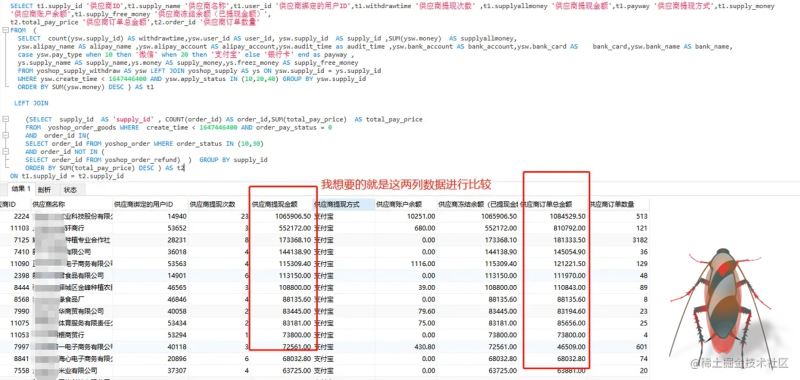Image resolution: width=800 pixels, height=380 pixels.
Task: Open the 剖析 tab
Action: pos(45,190)
